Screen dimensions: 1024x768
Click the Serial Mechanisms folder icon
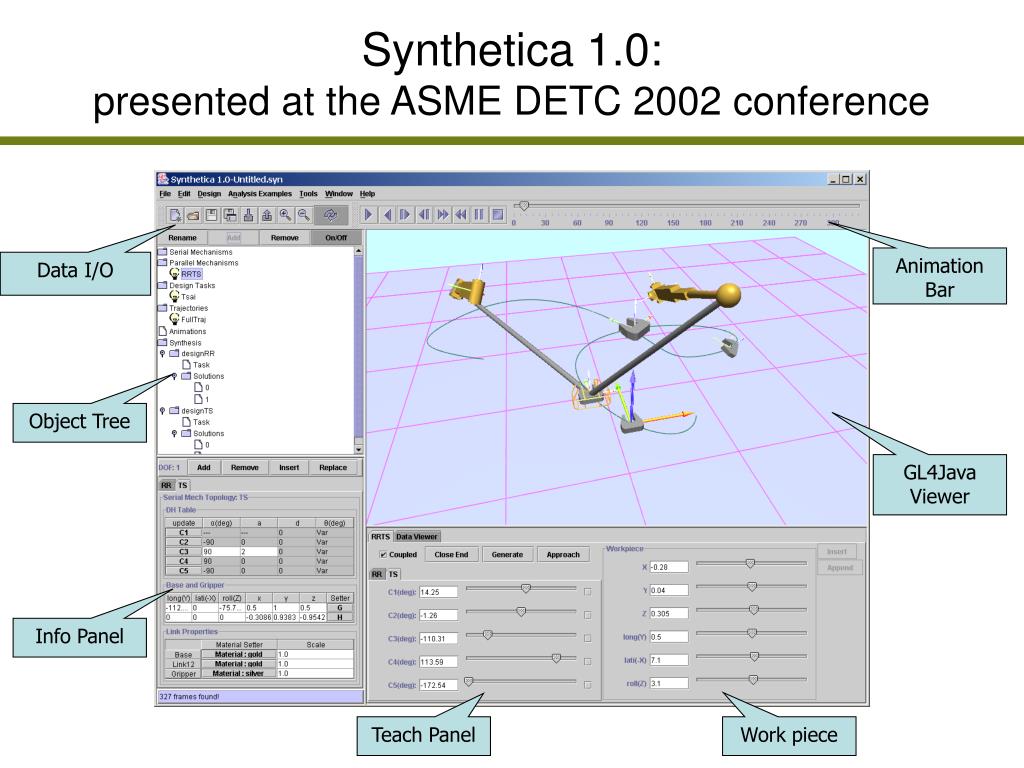pyautogui.click(x=163, y=251)
